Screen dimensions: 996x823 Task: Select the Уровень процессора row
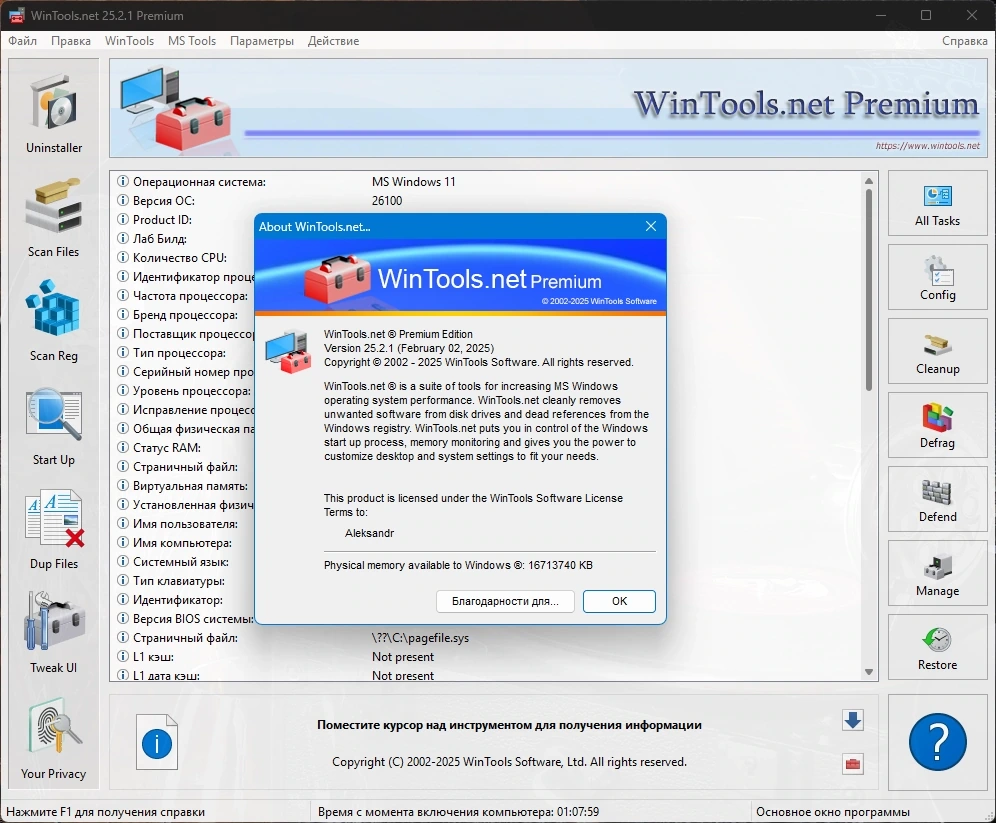[184, 391]
